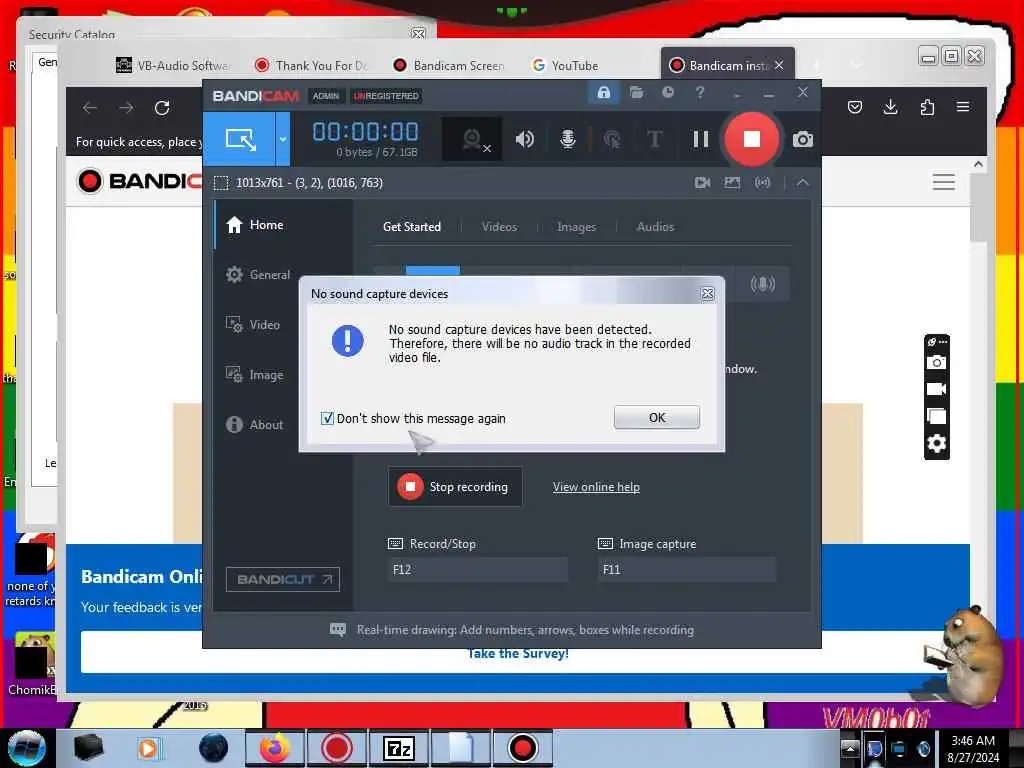Open the floating bar settings gear
The height and width of the screenshot is (768, 1024).
pos(936,444)
